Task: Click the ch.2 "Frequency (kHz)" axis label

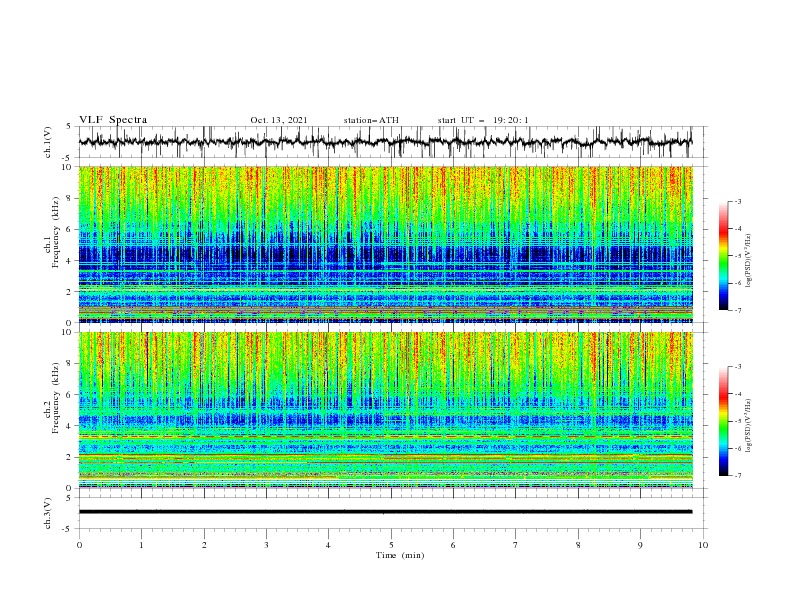Action: (56, 398)
